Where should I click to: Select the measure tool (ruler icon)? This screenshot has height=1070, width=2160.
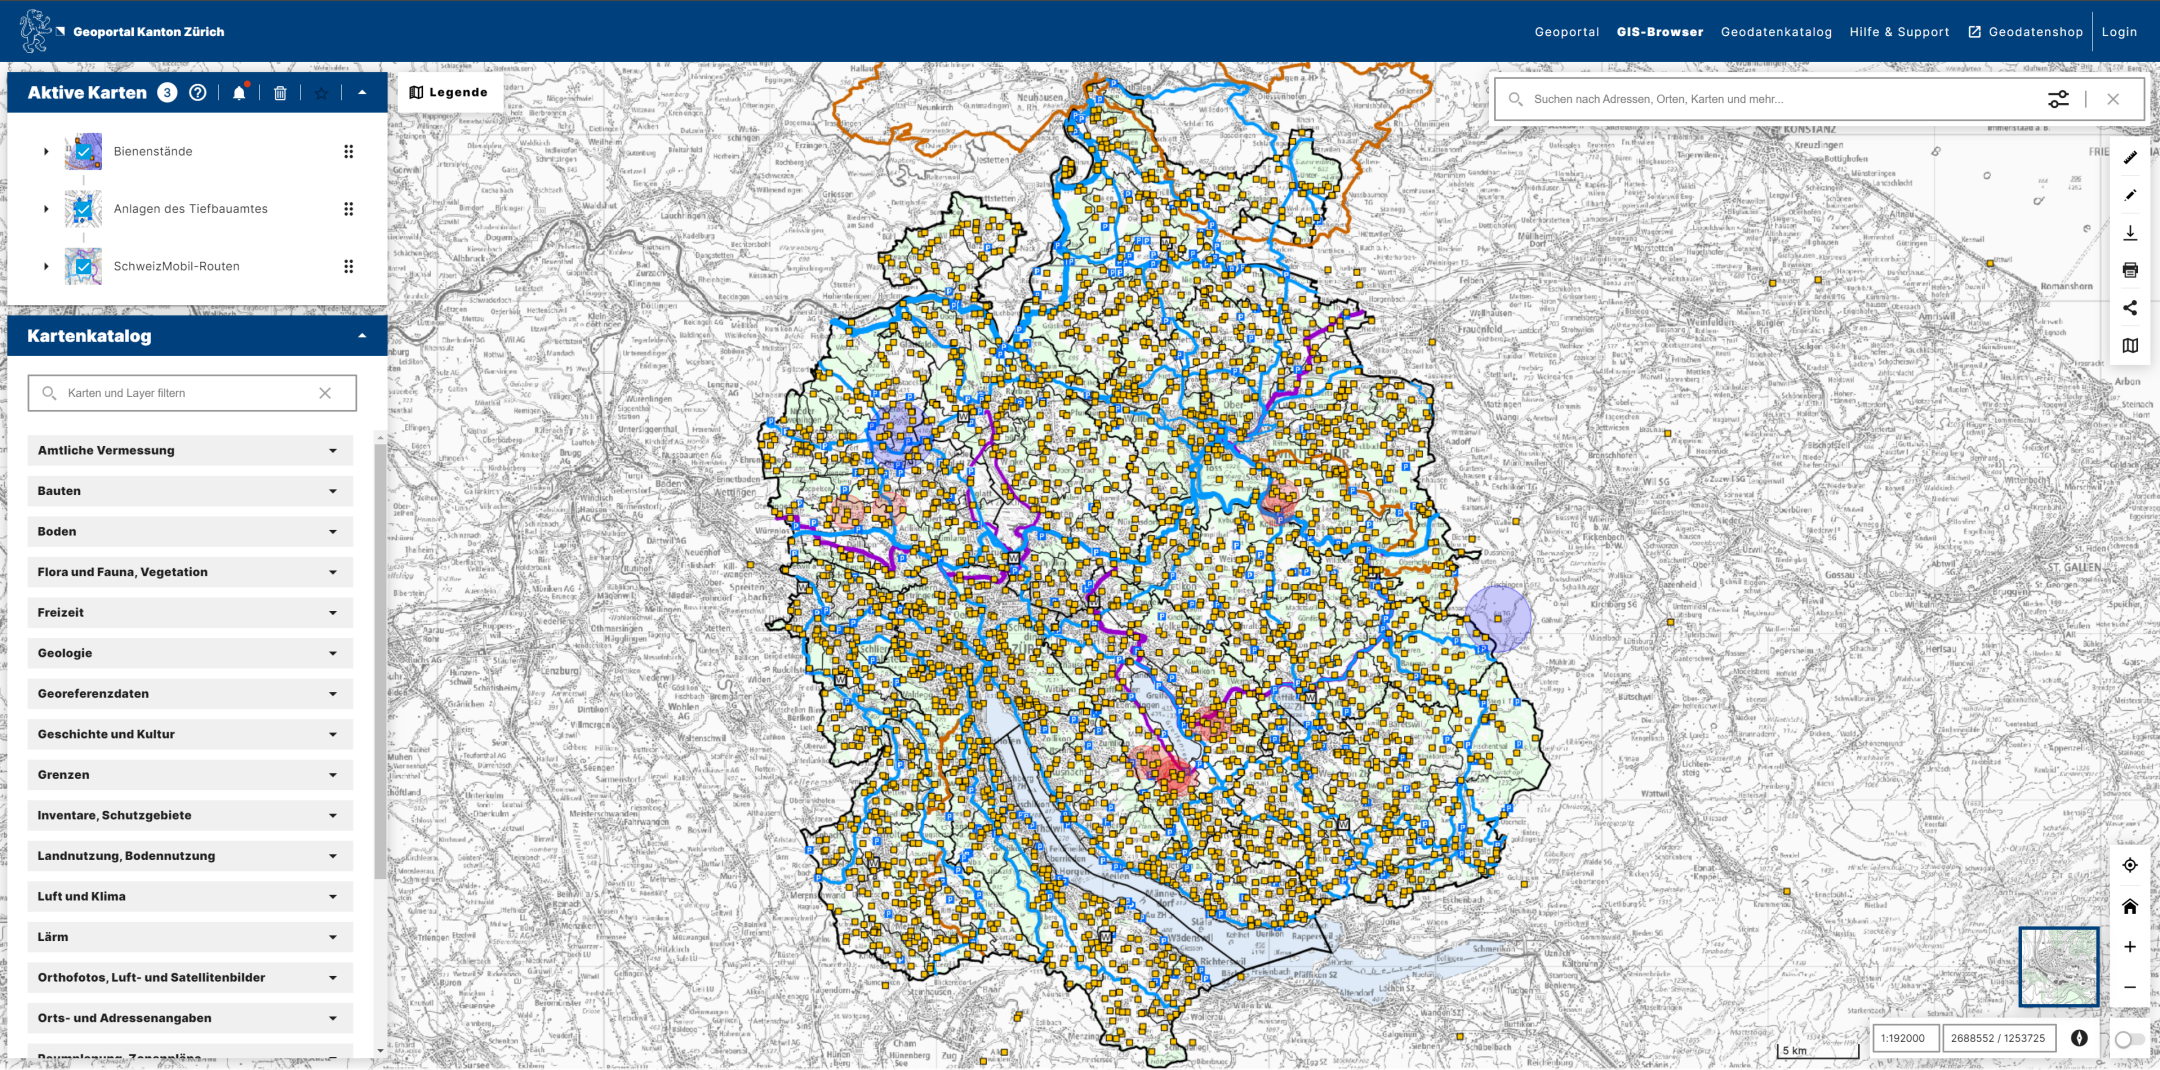(2130, 157)
